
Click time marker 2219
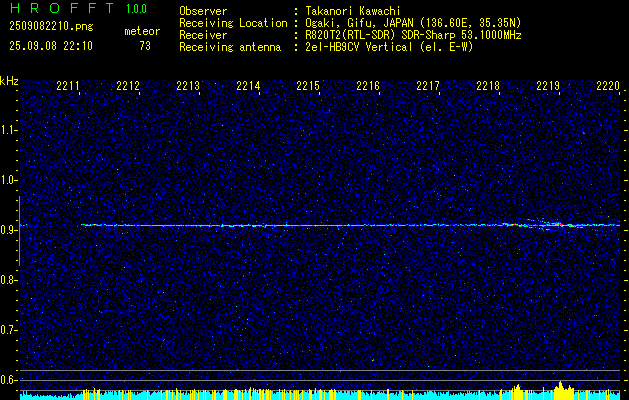[548, 85]
